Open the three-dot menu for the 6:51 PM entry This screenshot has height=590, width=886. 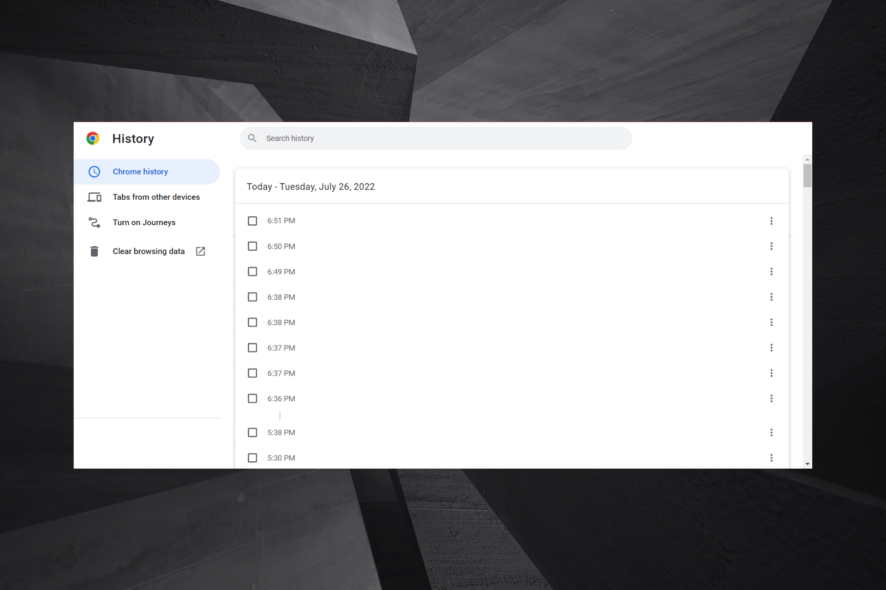coord(771,221)
